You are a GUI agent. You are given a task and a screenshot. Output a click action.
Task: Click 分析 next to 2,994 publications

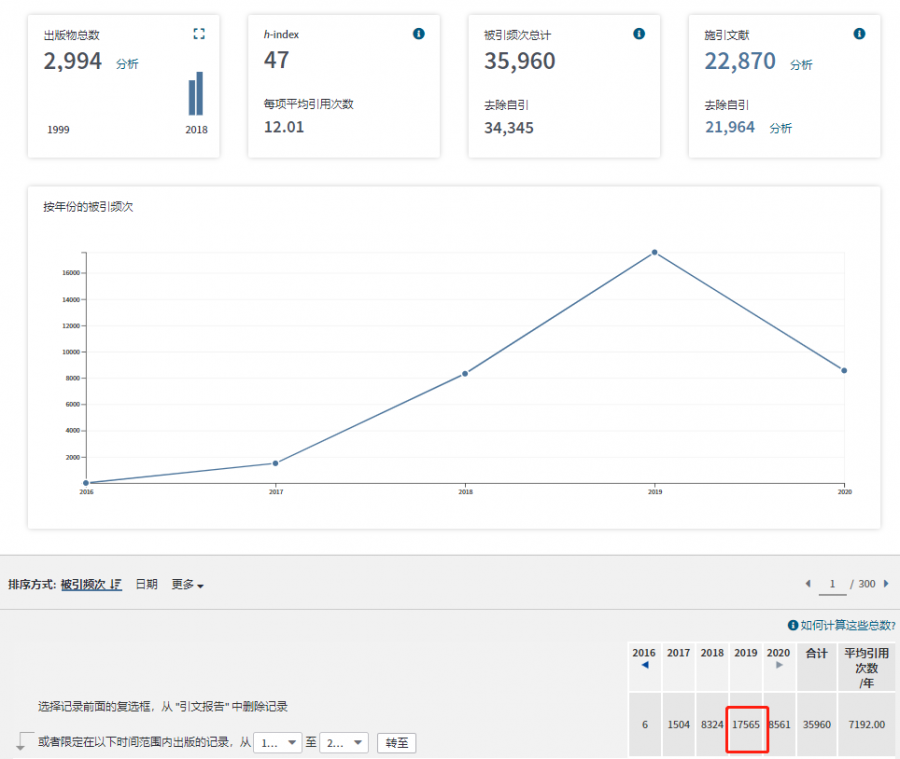click(127, 64)
